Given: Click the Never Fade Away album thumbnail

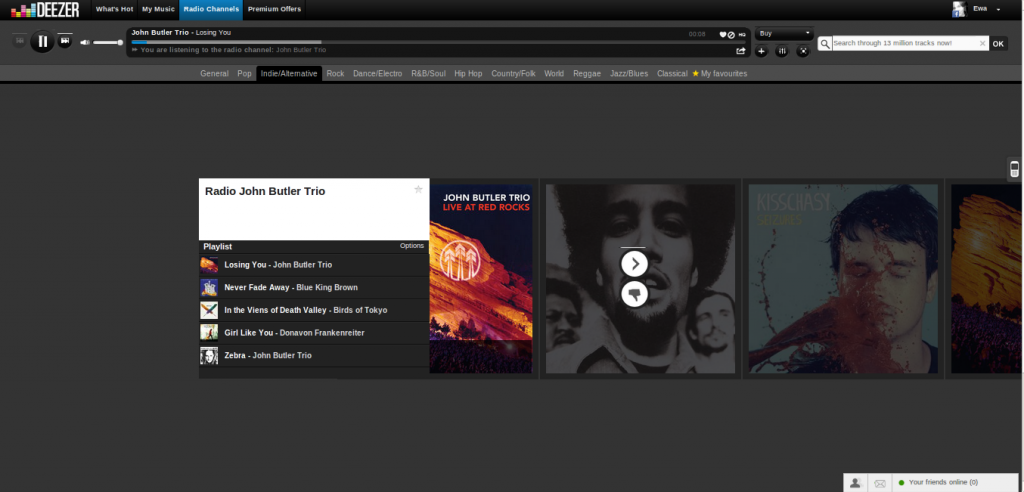Looking at the screenshot, I should point(209,287).
